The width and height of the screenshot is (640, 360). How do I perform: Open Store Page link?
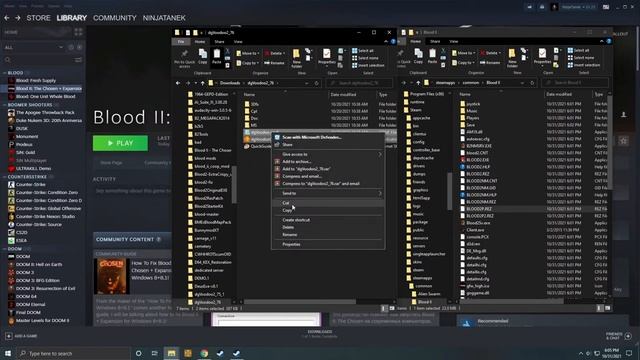coord(111,162)
